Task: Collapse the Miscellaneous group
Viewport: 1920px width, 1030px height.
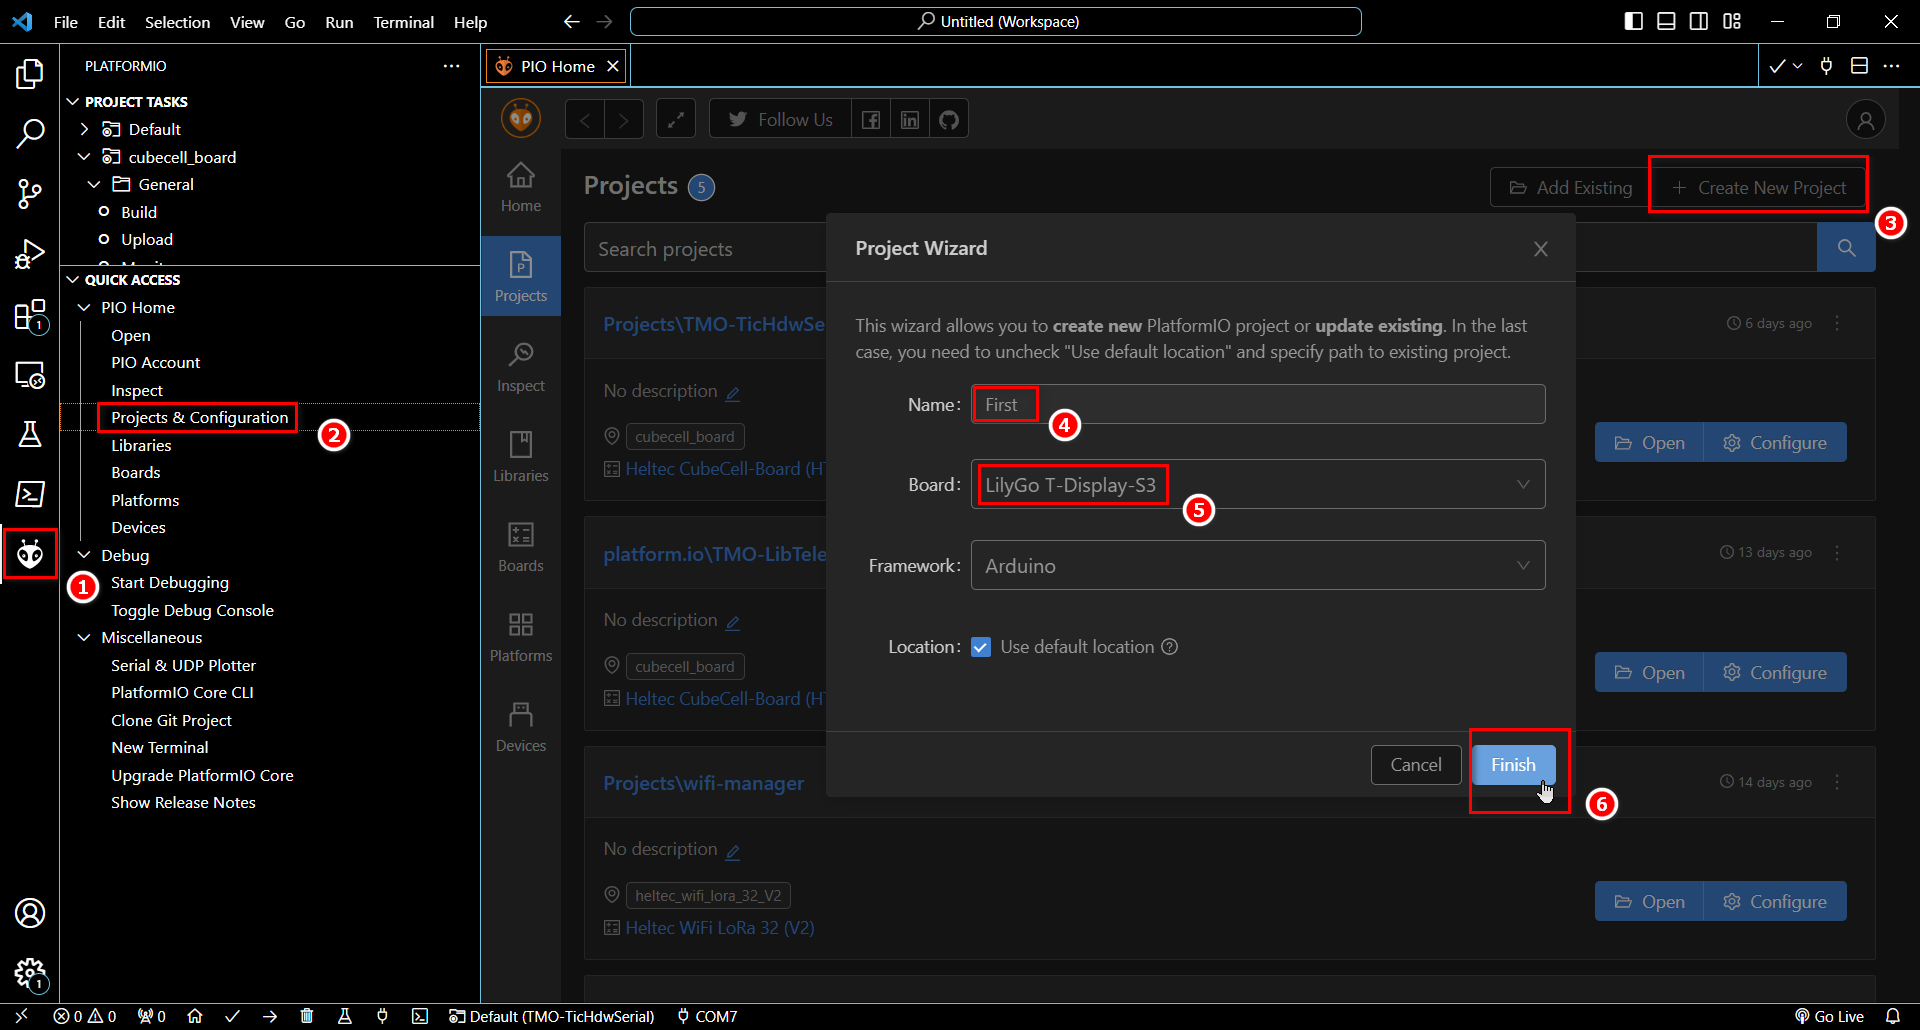Action: 84,637
